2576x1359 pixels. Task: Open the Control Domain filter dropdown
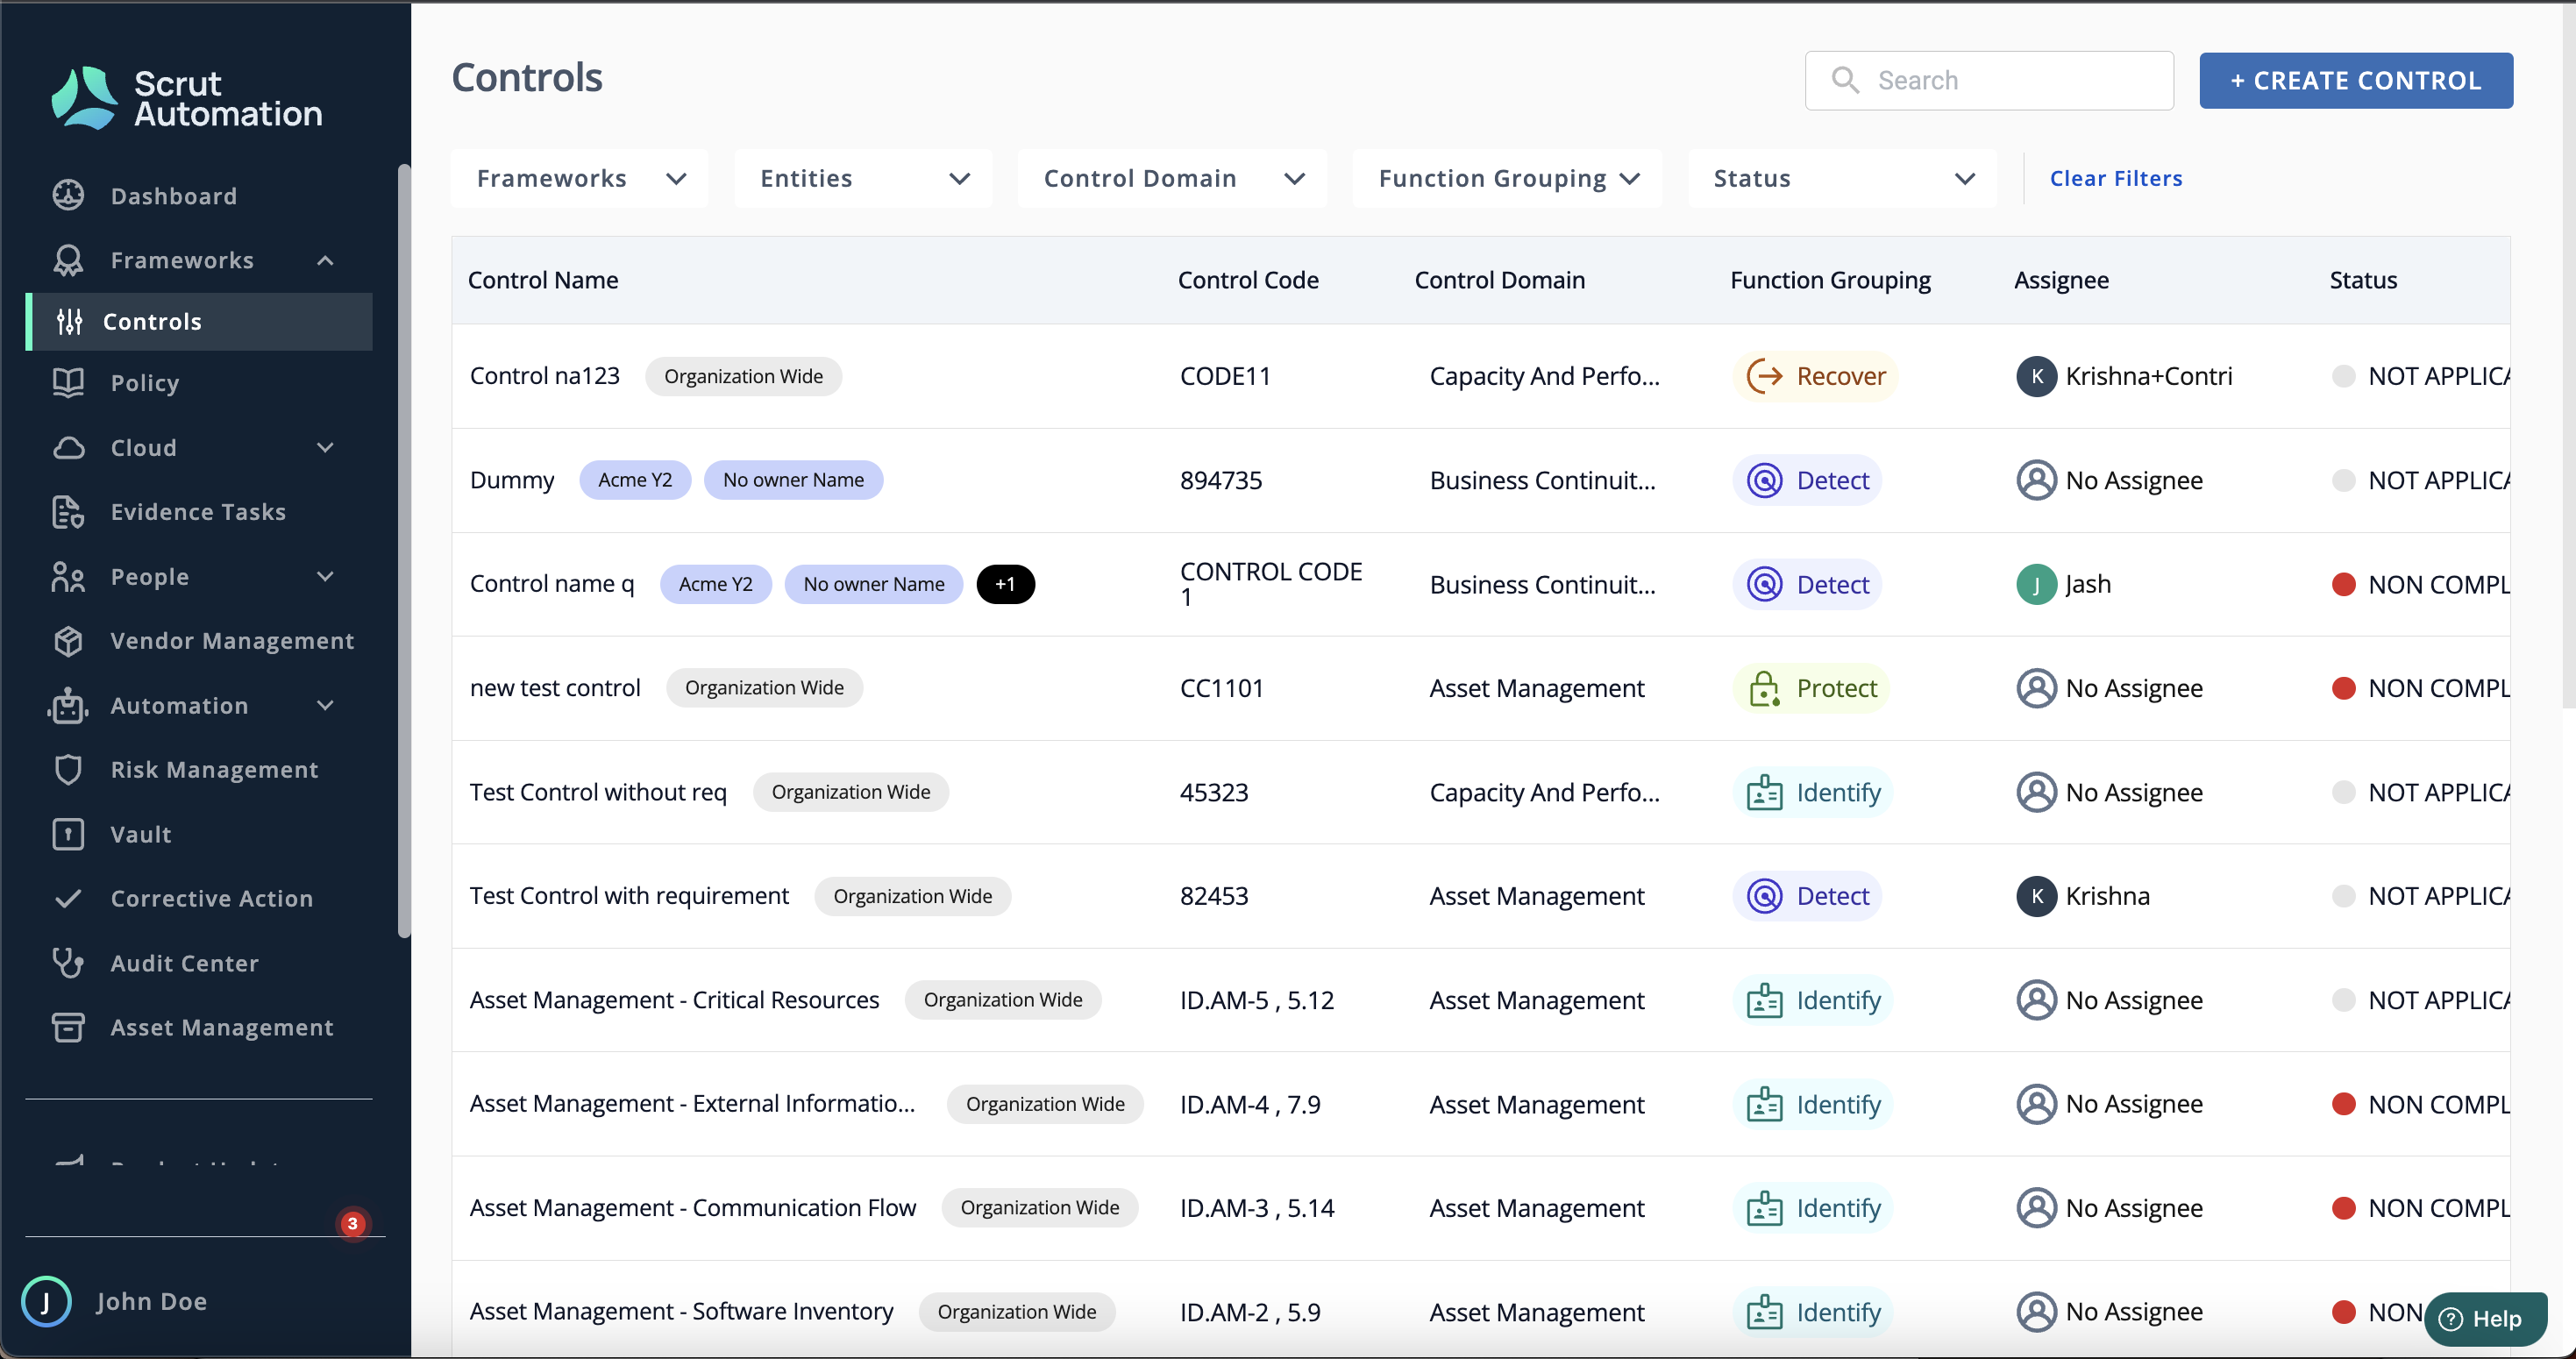1172,178
